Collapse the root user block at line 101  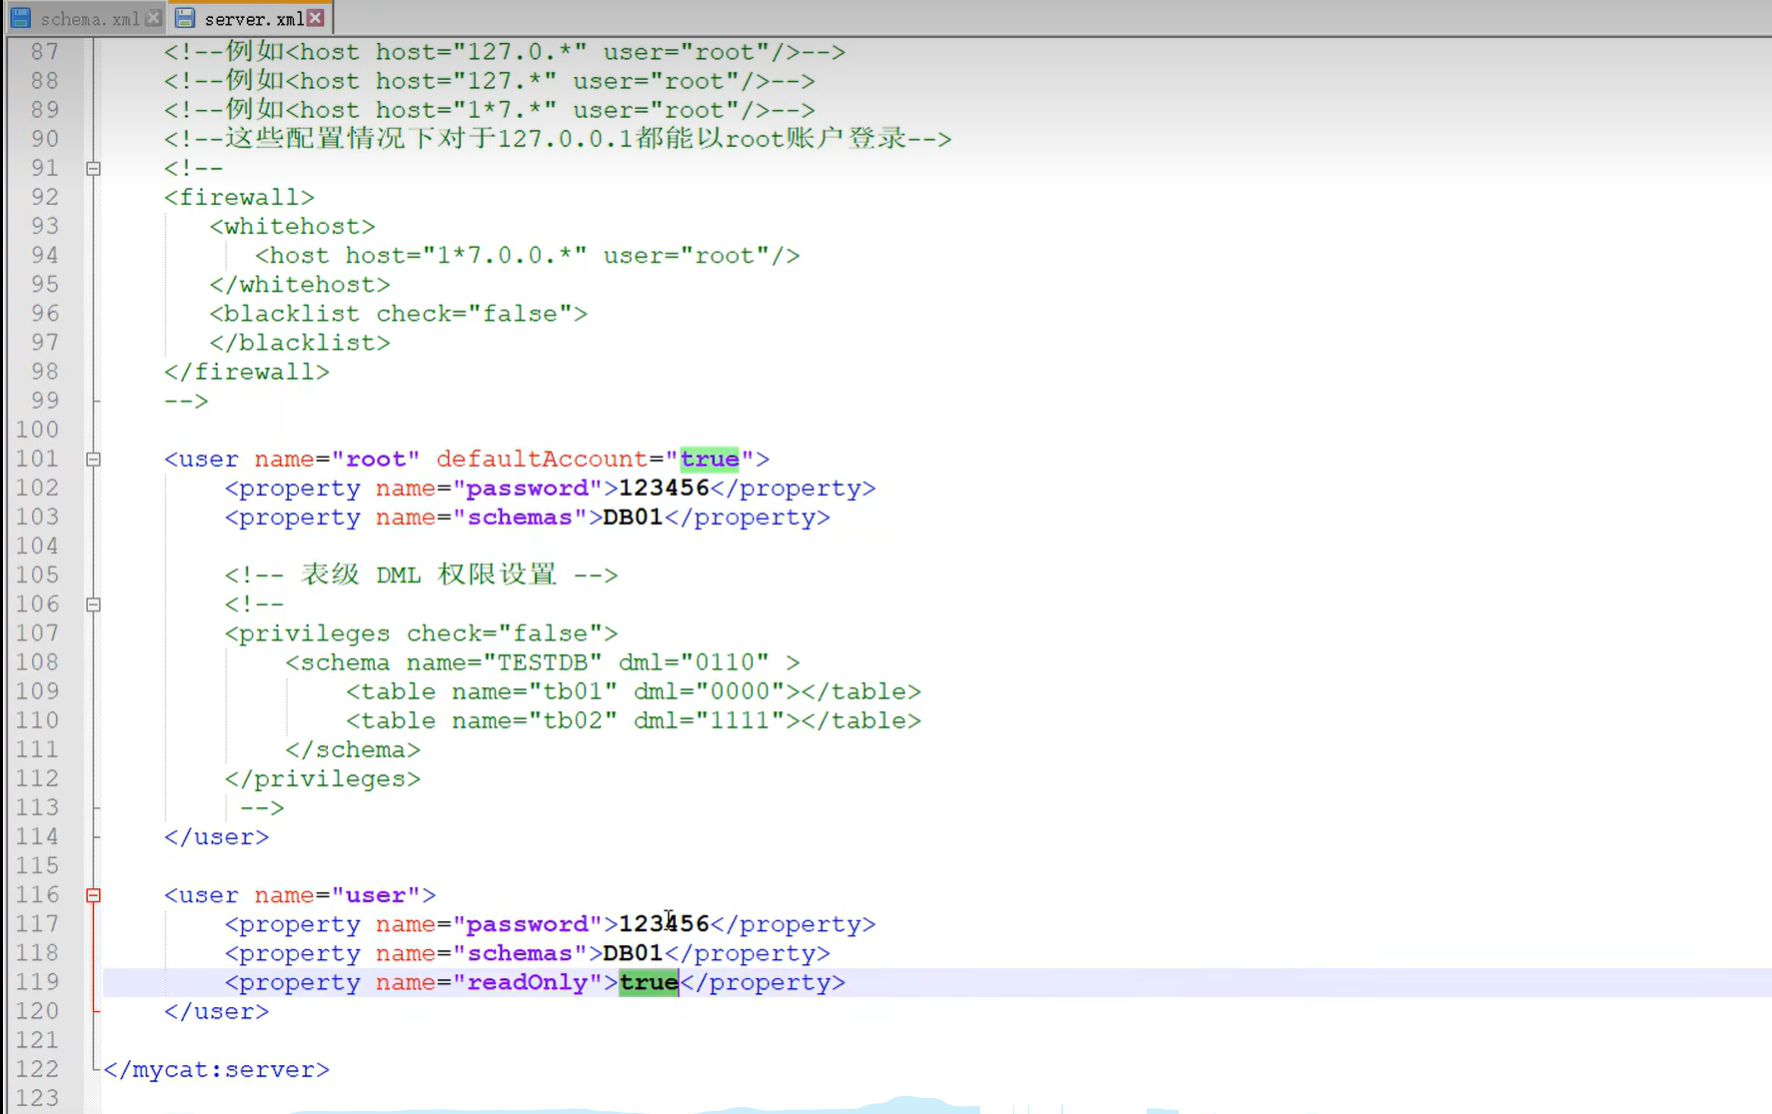(93, 459)
